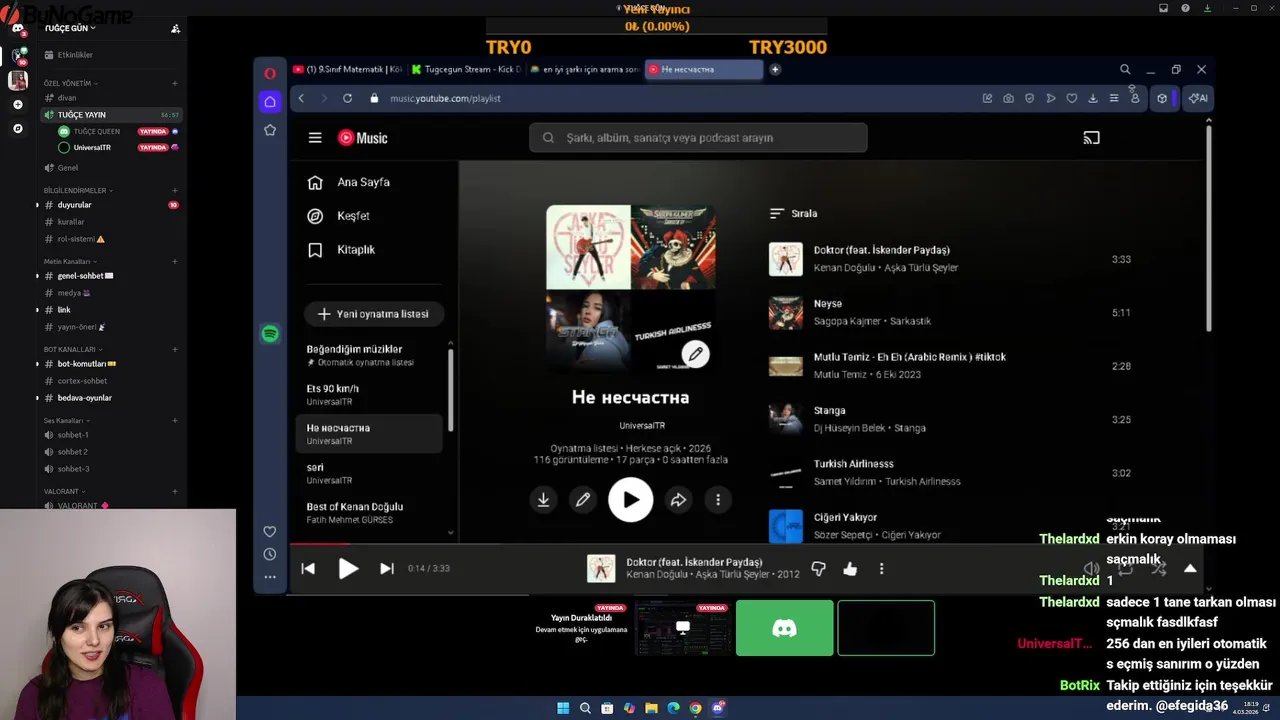The image size is (1280, 720).
Task: Click the Turkish Airlinesss song title
Action: pos(853,464)
